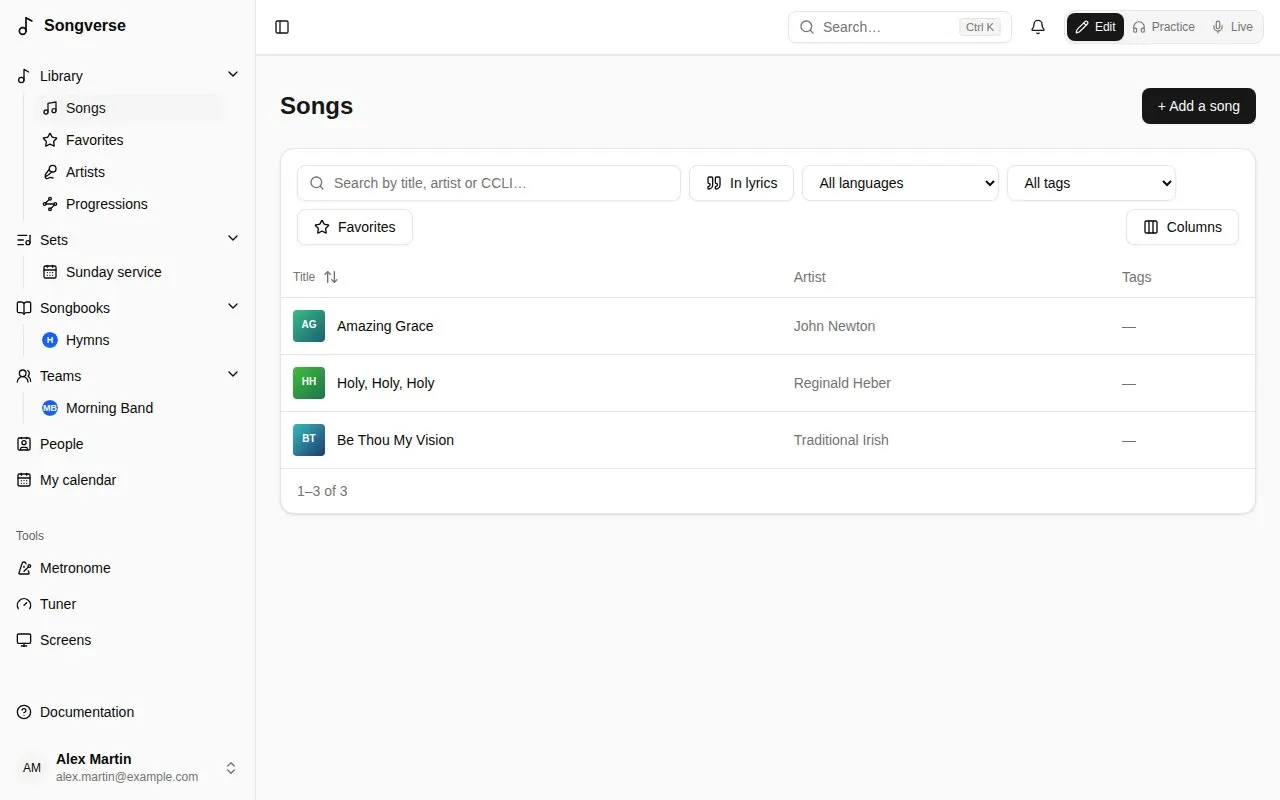Open the Amazing Grace song title
Viewport: 1280px width, 800px height.
385,326
